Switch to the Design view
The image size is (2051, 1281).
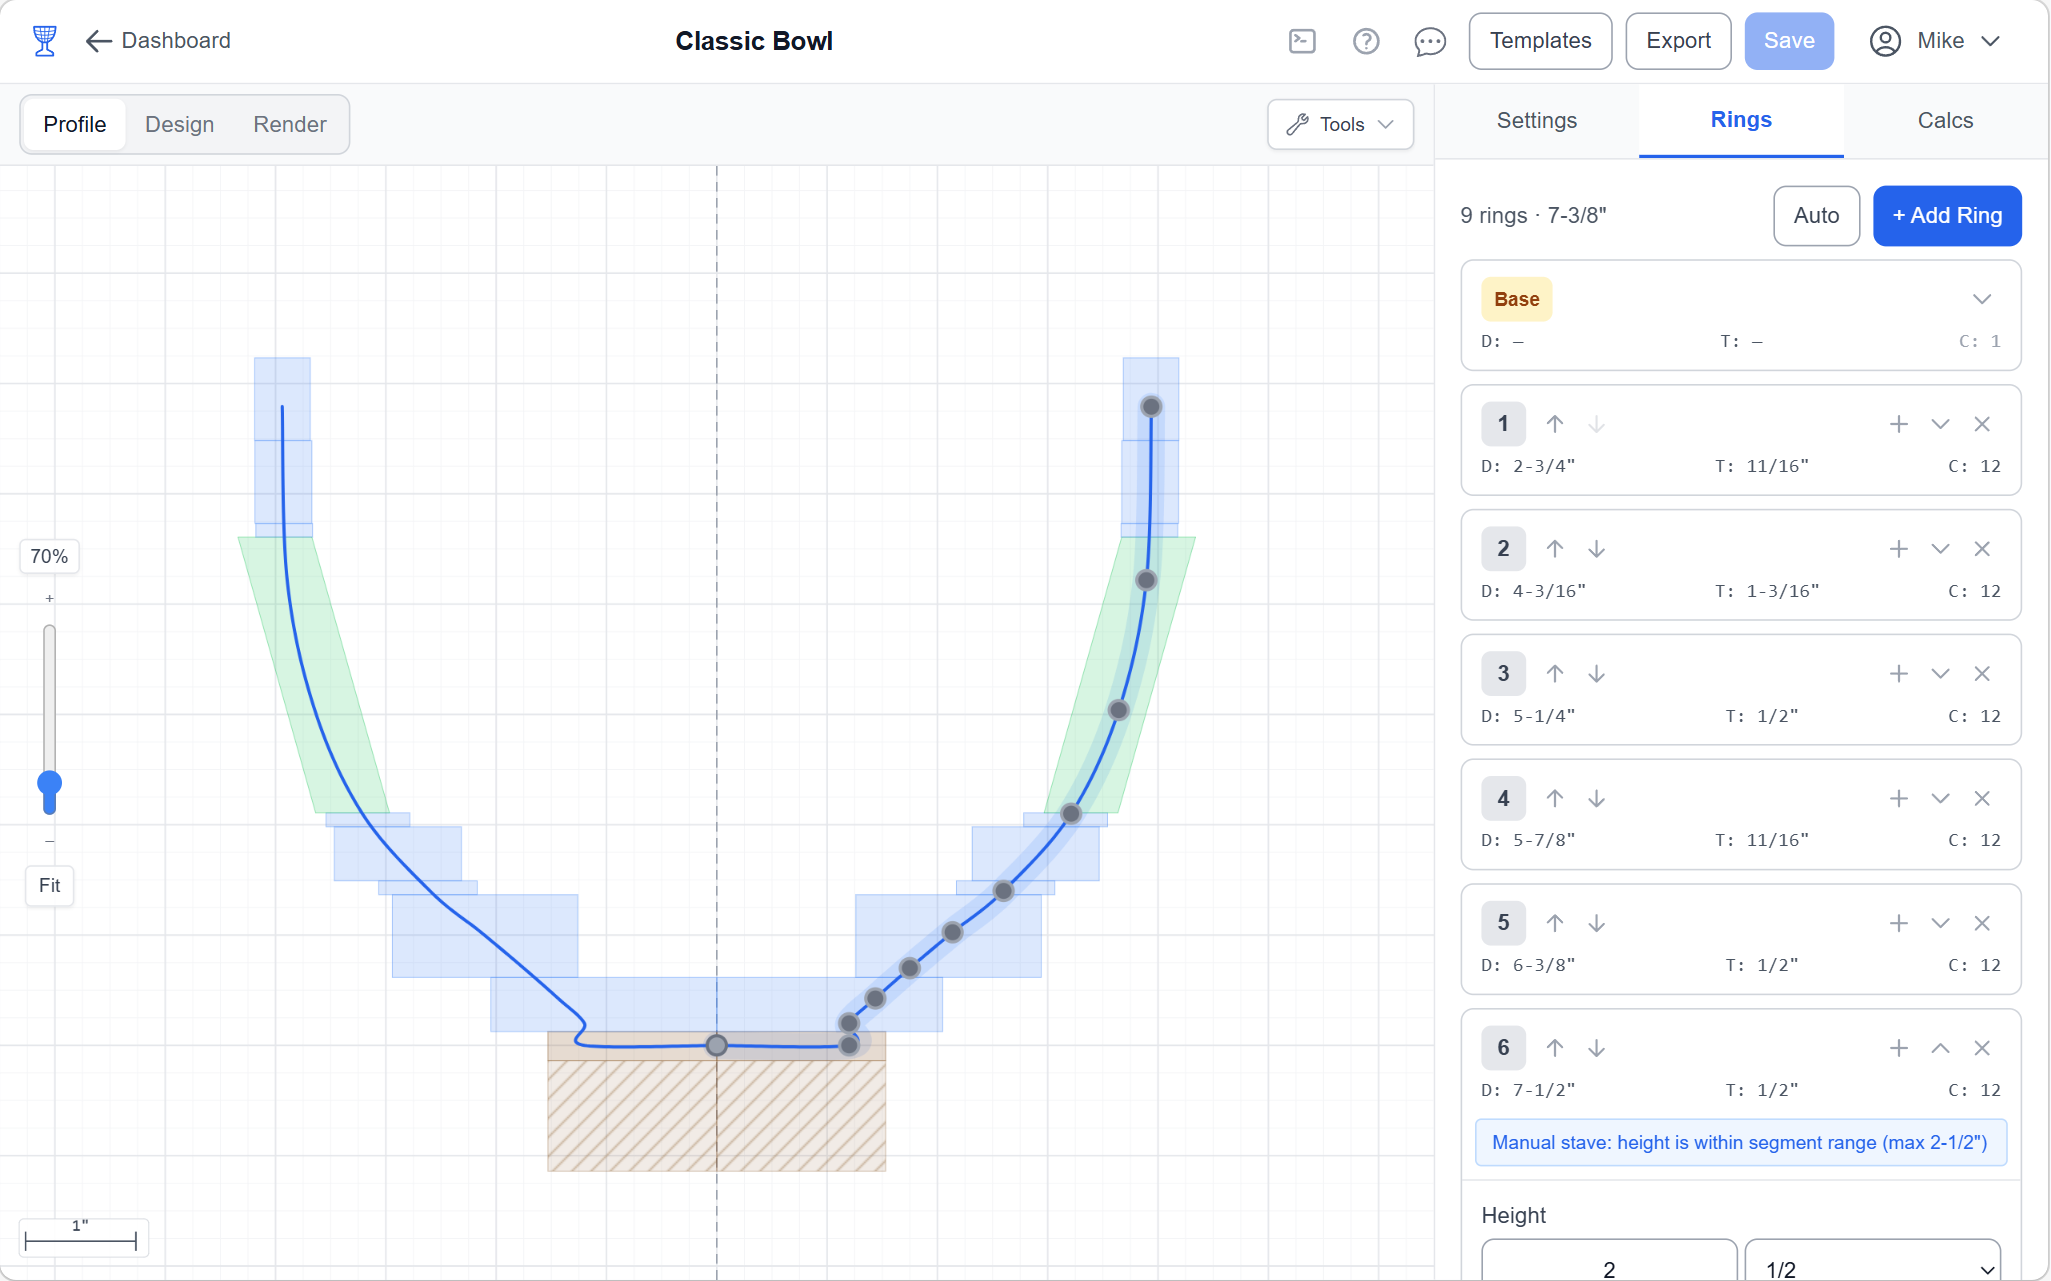point(180,124)
